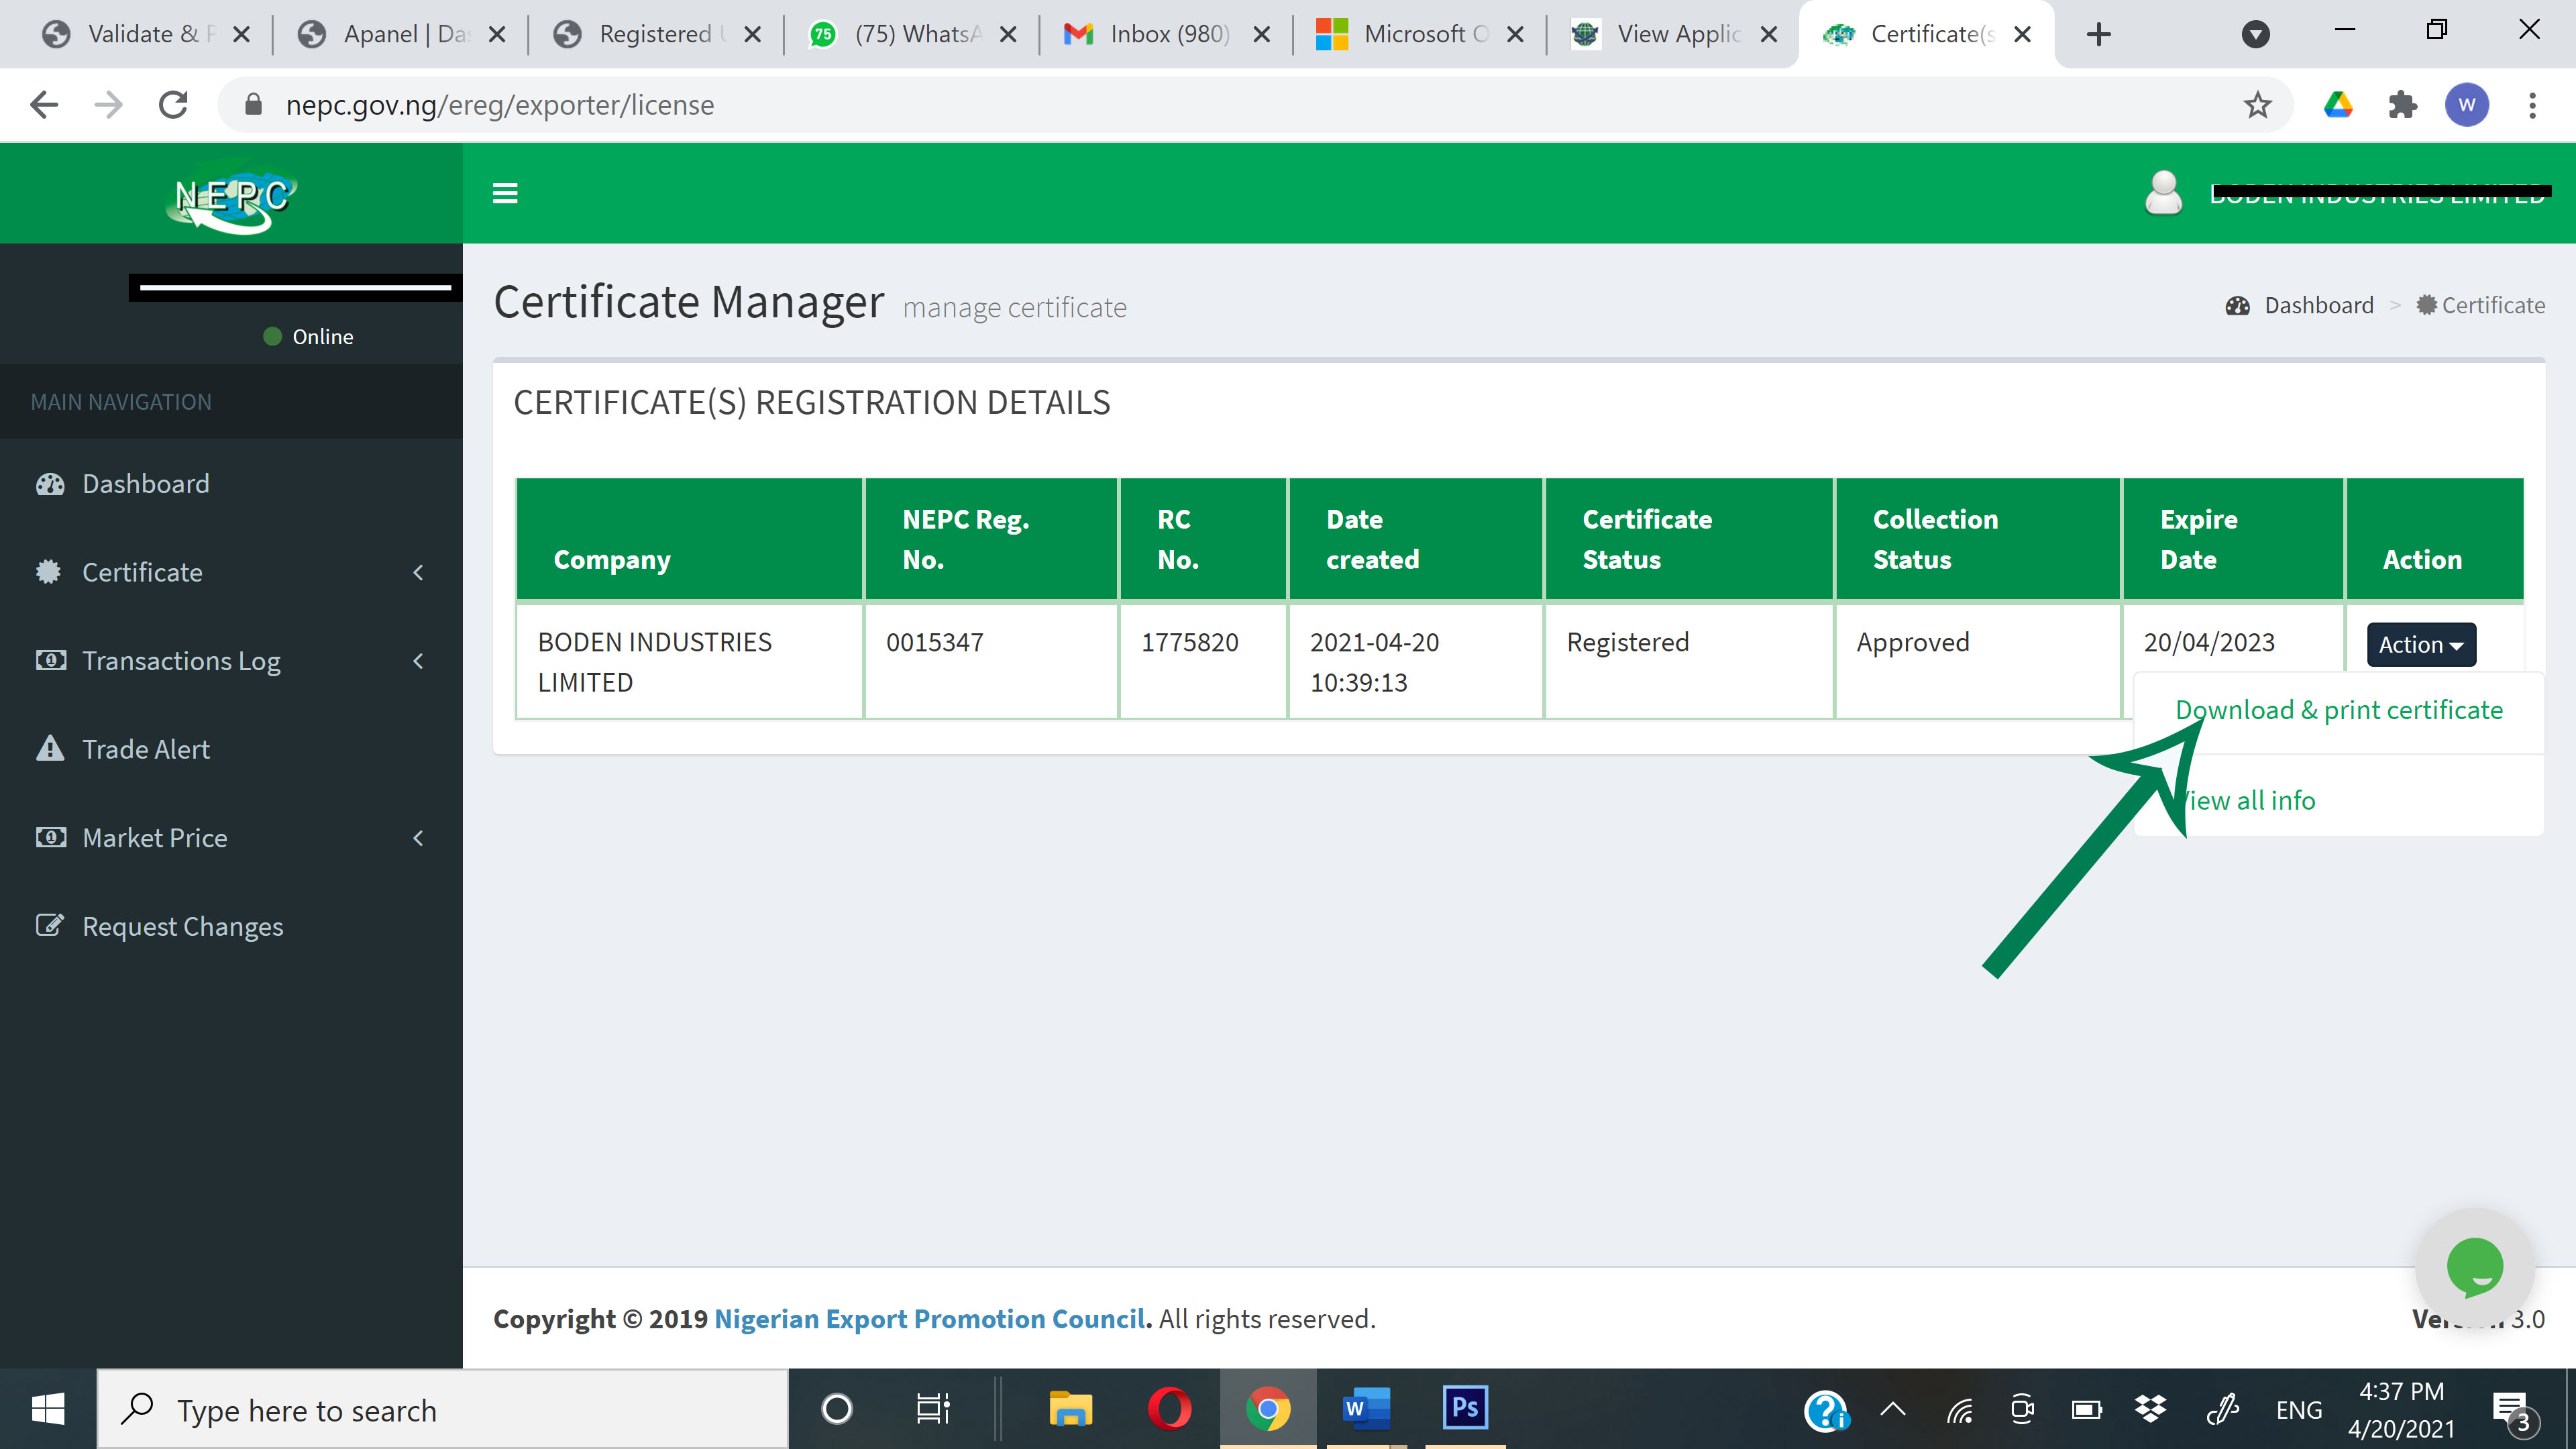Select expire date 20/04/2023 cell
Screen dimensions: 2576x1449
(x=2233, y=643)
